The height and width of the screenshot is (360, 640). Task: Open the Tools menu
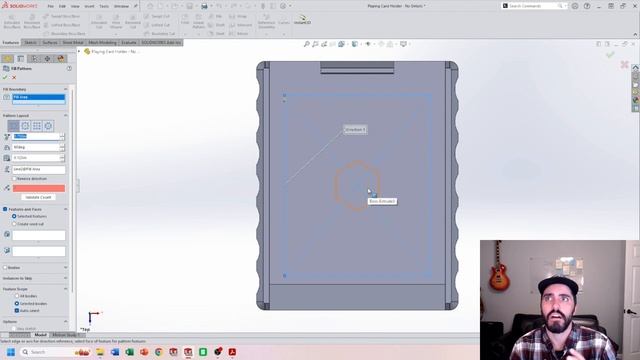104,6
